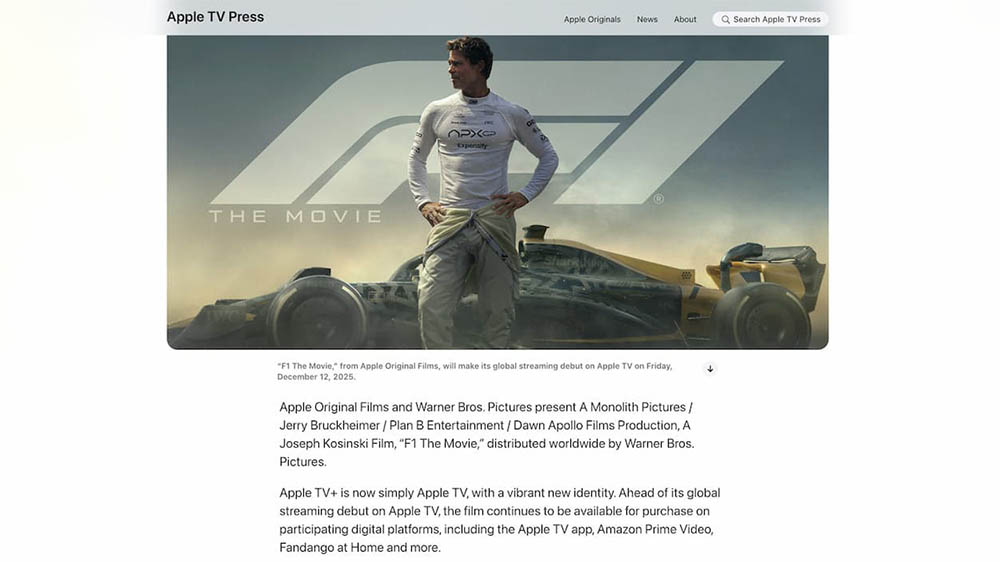Click the F1 logo graphic in banner

click(x=497, y=132)
